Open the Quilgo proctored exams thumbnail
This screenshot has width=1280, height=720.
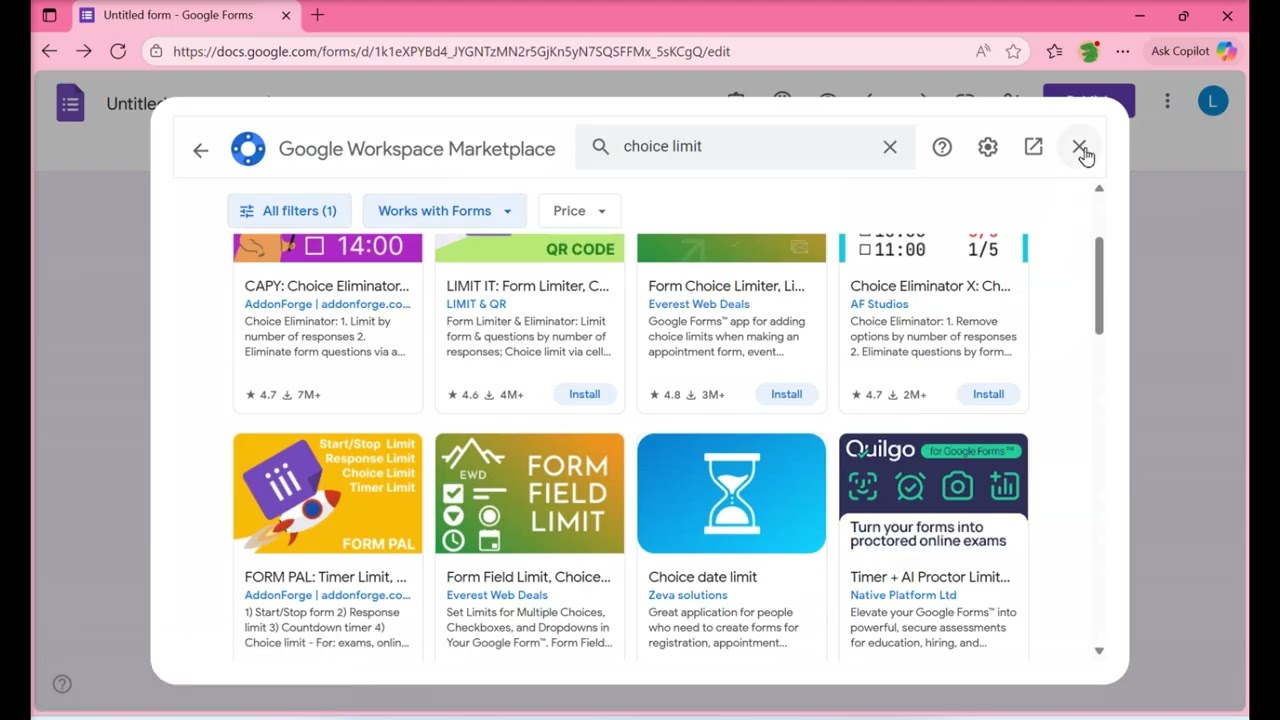(934, 493)
